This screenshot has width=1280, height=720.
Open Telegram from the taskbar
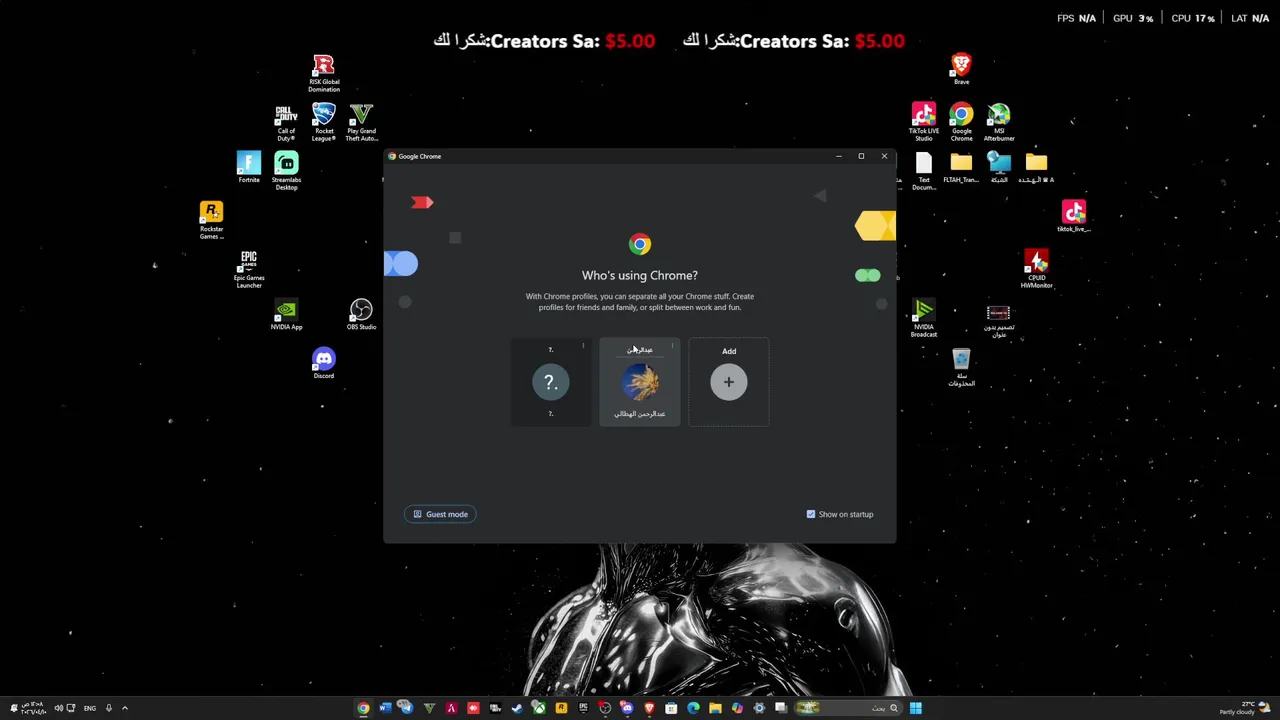coord(405,708)
